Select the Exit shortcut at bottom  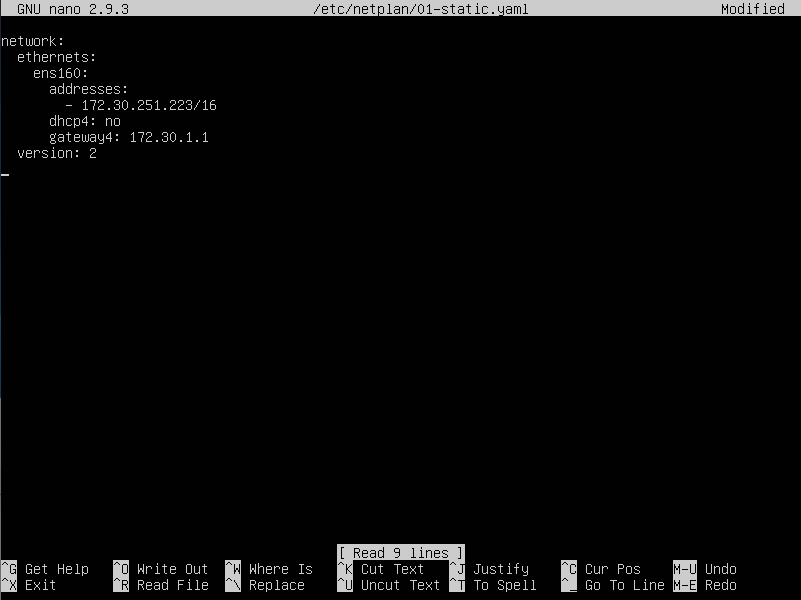click(40, 585)
